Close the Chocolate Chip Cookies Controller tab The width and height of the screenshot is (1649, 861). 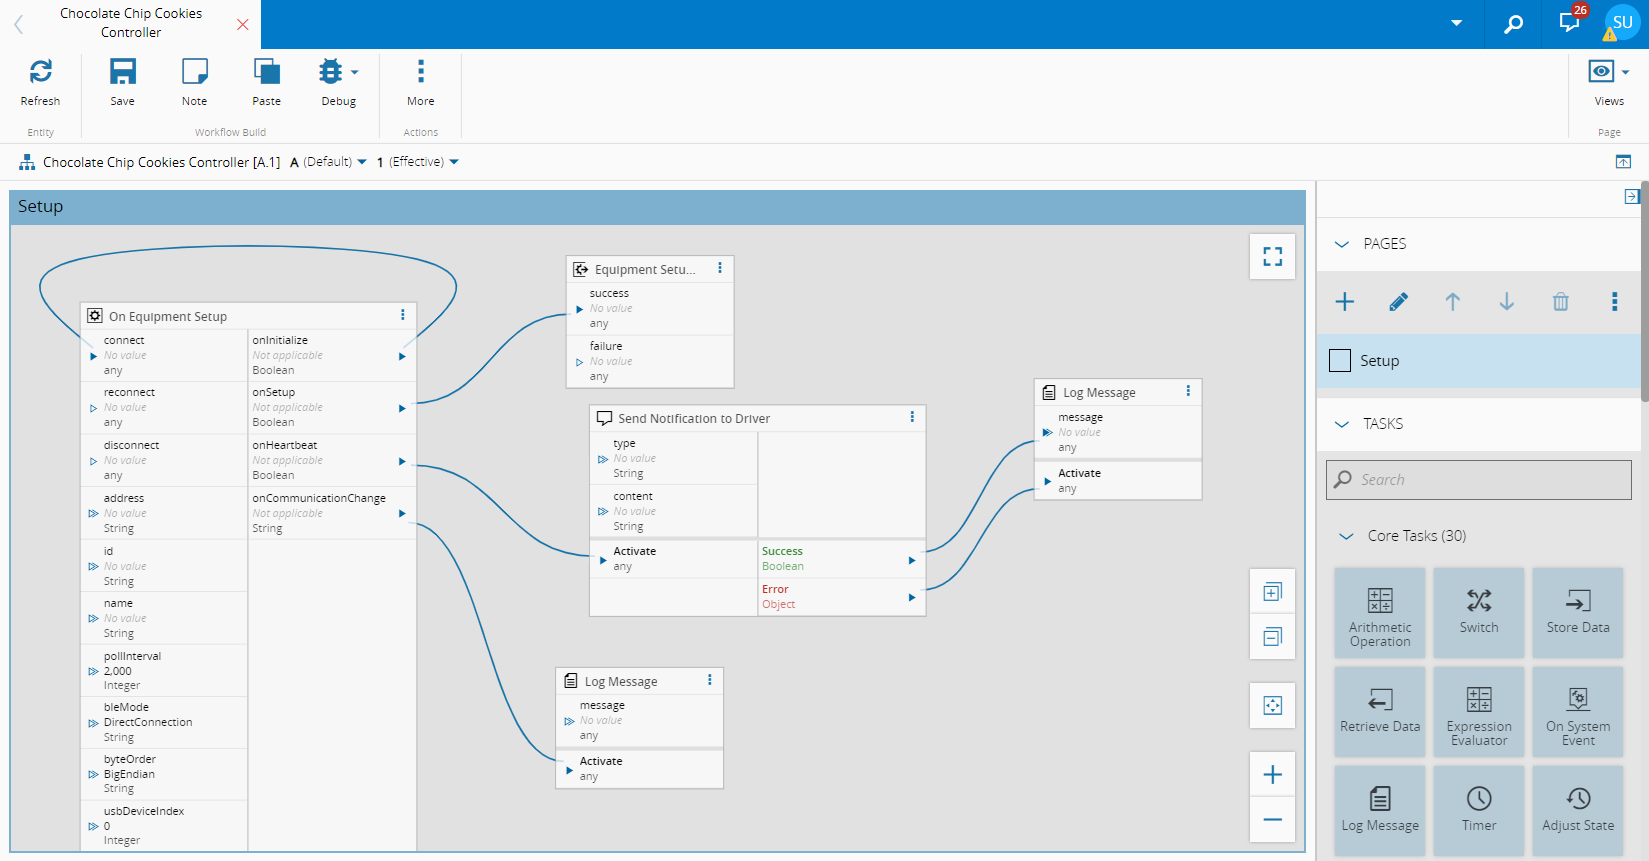[242, 24]
